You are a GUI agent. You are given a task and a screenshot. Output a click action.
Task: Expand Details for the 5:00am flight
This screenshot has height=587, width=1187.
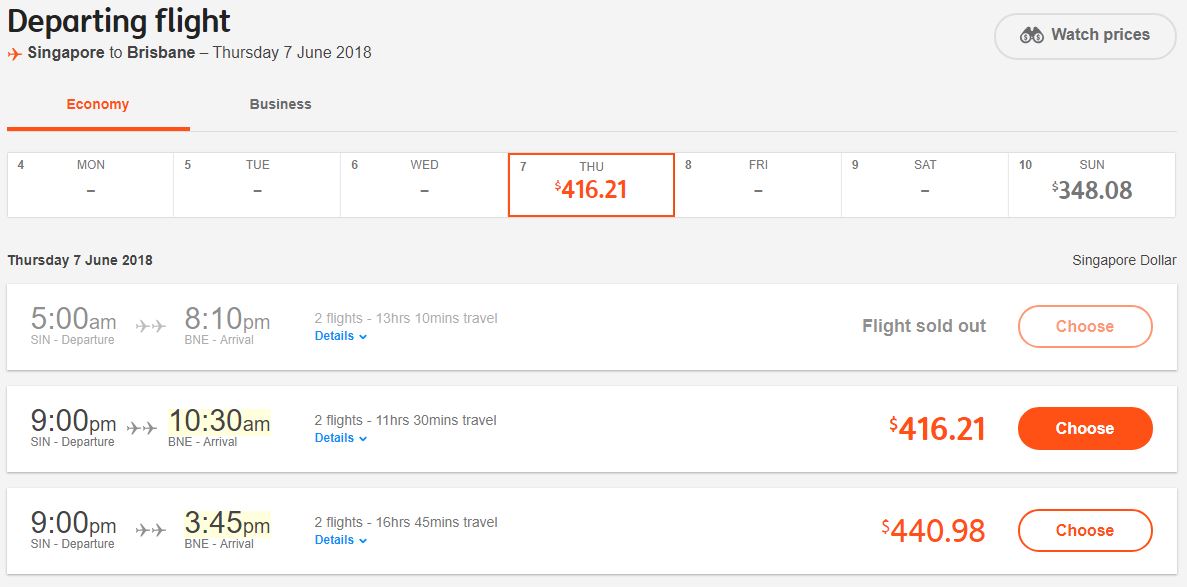[340, 336]
